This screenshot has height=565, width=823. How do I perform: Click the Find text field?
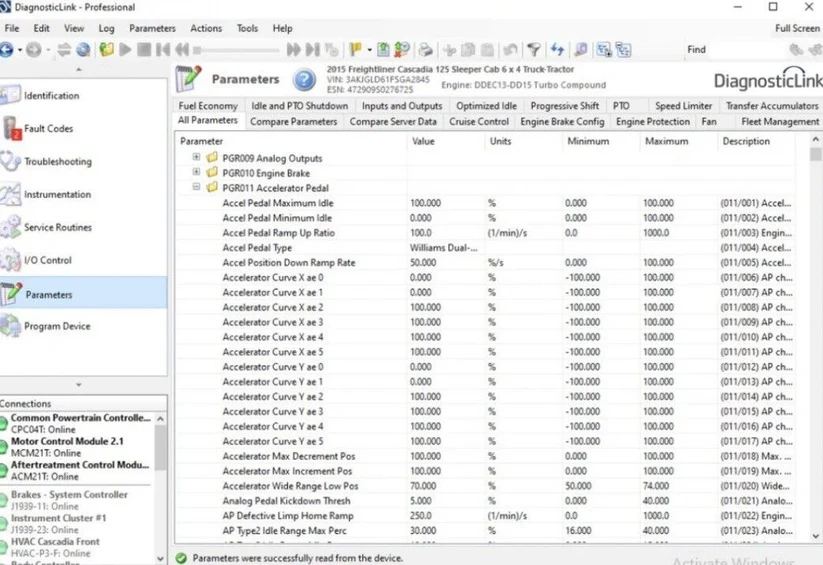[747, 50]
